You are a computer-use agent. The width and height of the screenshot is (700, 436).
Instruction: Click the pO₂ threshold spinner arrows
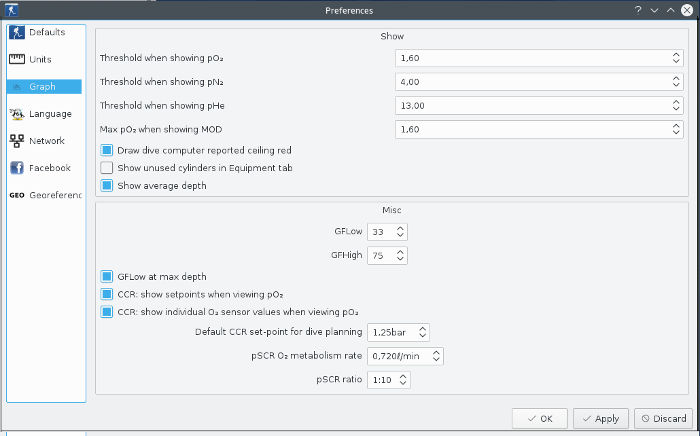pos(676,58)
